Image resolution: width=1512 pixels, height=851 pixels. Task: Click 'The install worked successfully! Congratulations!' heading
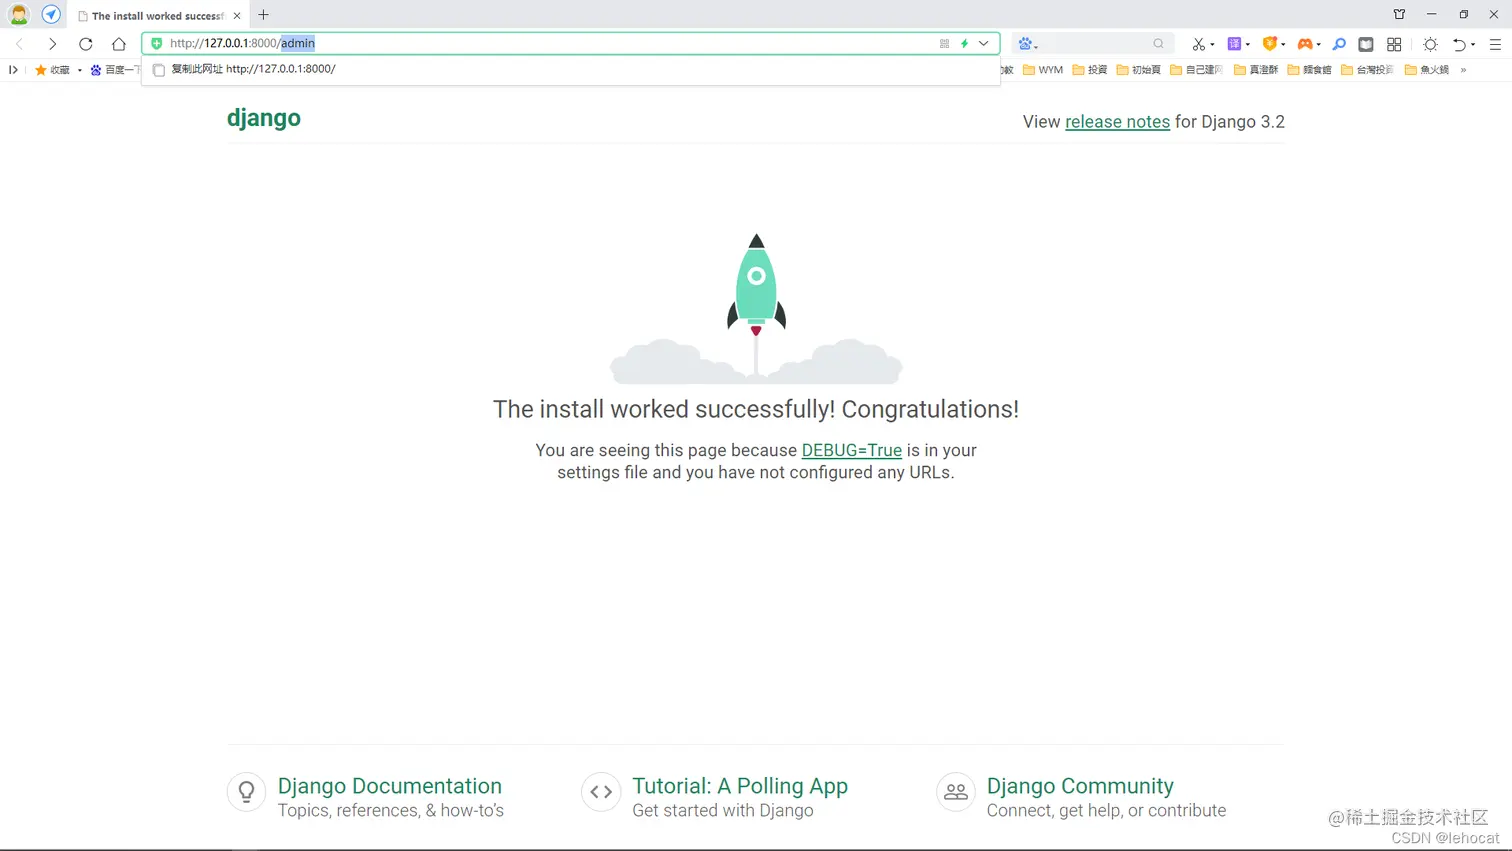756,409
